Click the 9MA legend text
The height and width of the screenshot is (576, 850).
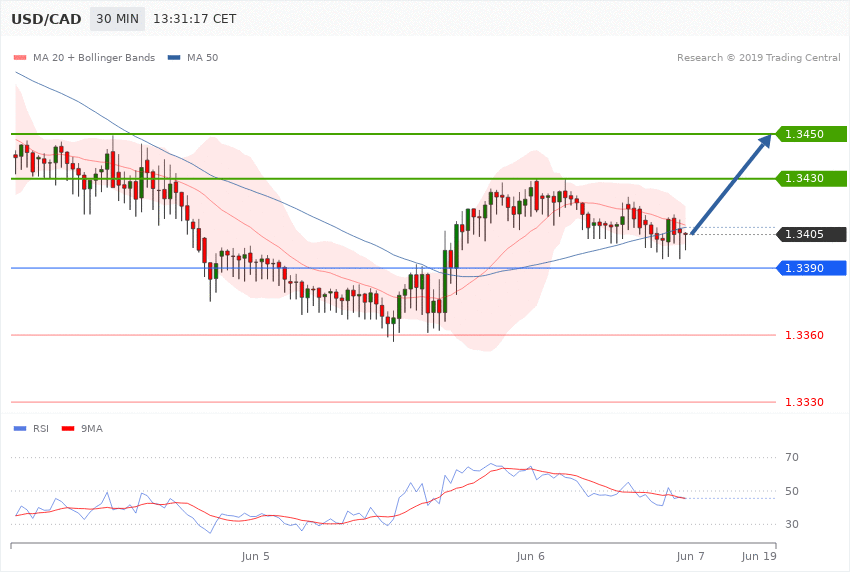92,429
